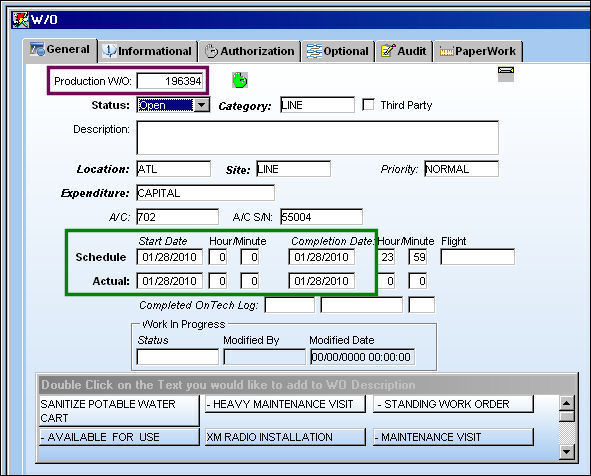This screenshot has width=591, height=476.
Task: Click the Expenditure field showing CAPITAL
Action: point(205,193)
